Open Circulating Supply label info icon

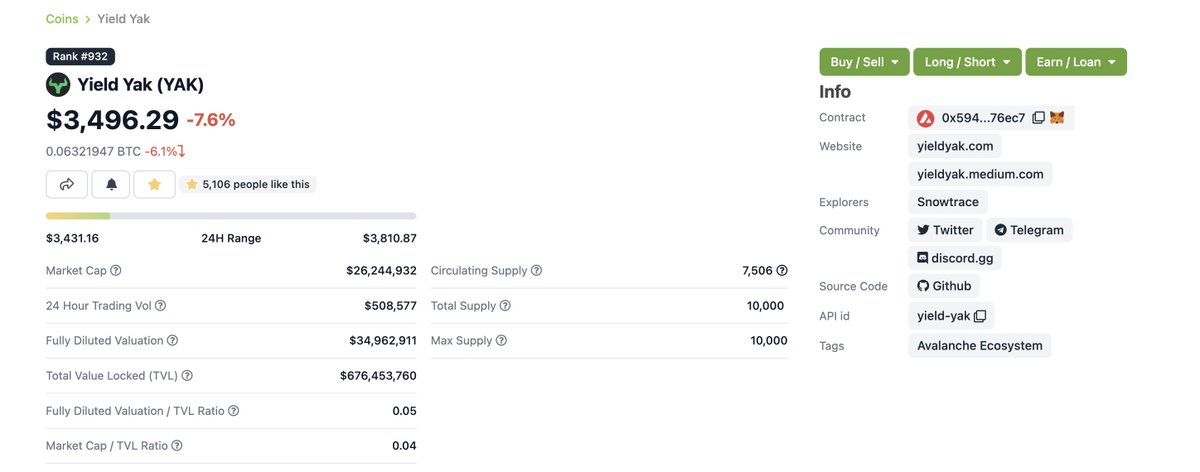click(537, 271)
